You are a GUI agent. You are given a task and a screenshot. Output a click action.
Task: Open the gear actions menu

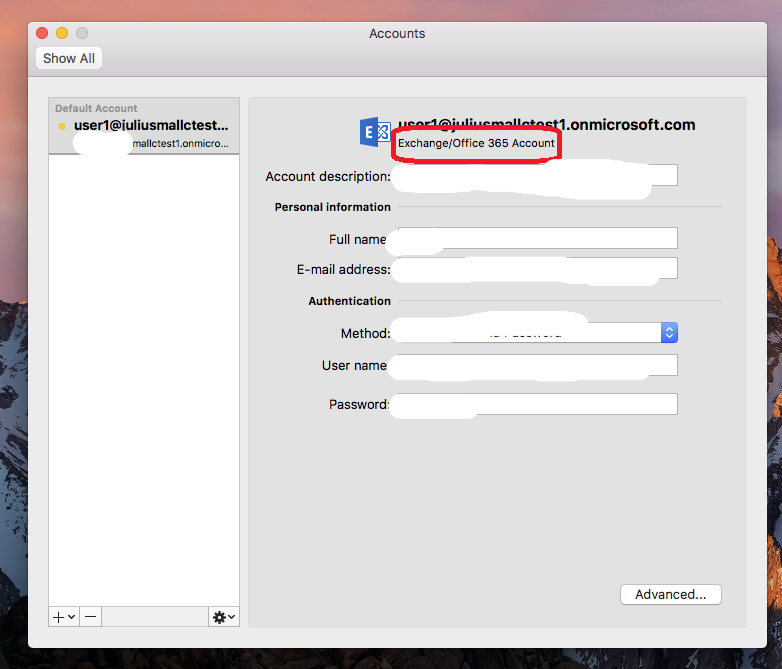(223, 617)
